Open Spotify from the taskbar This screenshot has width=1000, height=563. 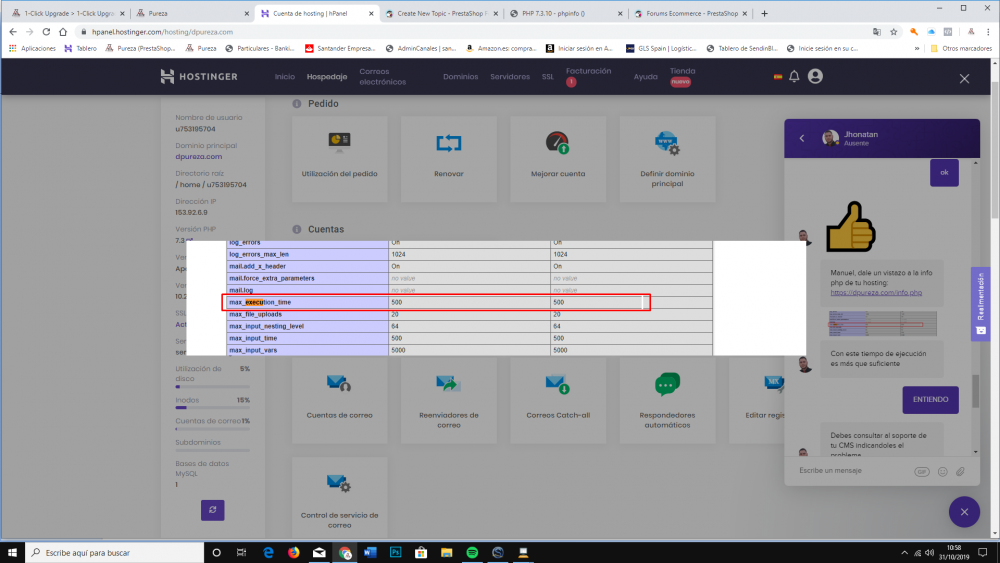coord(472,553)
